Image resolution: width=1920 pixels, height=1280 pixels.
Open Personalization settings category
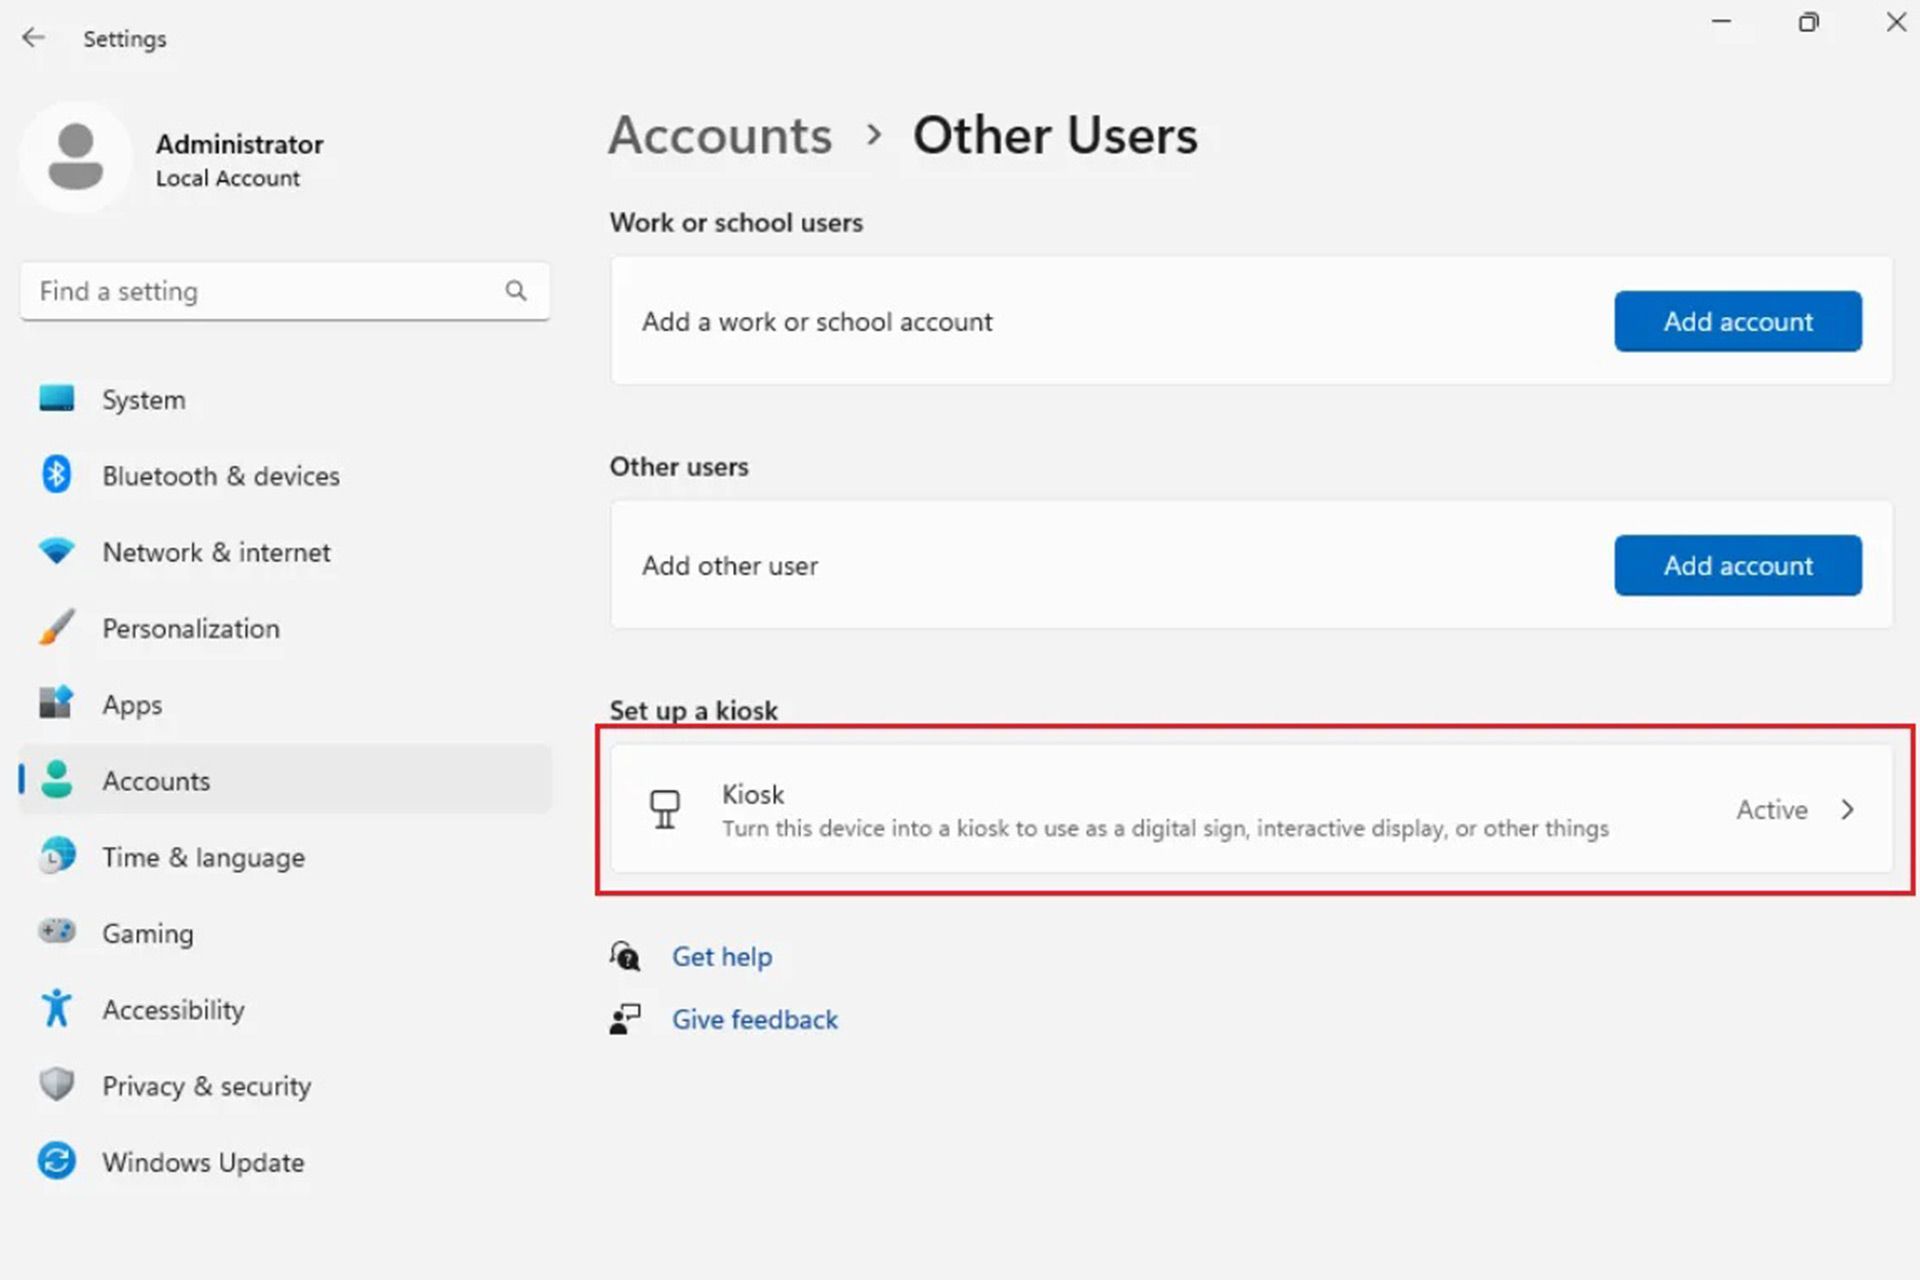(285, 628)
